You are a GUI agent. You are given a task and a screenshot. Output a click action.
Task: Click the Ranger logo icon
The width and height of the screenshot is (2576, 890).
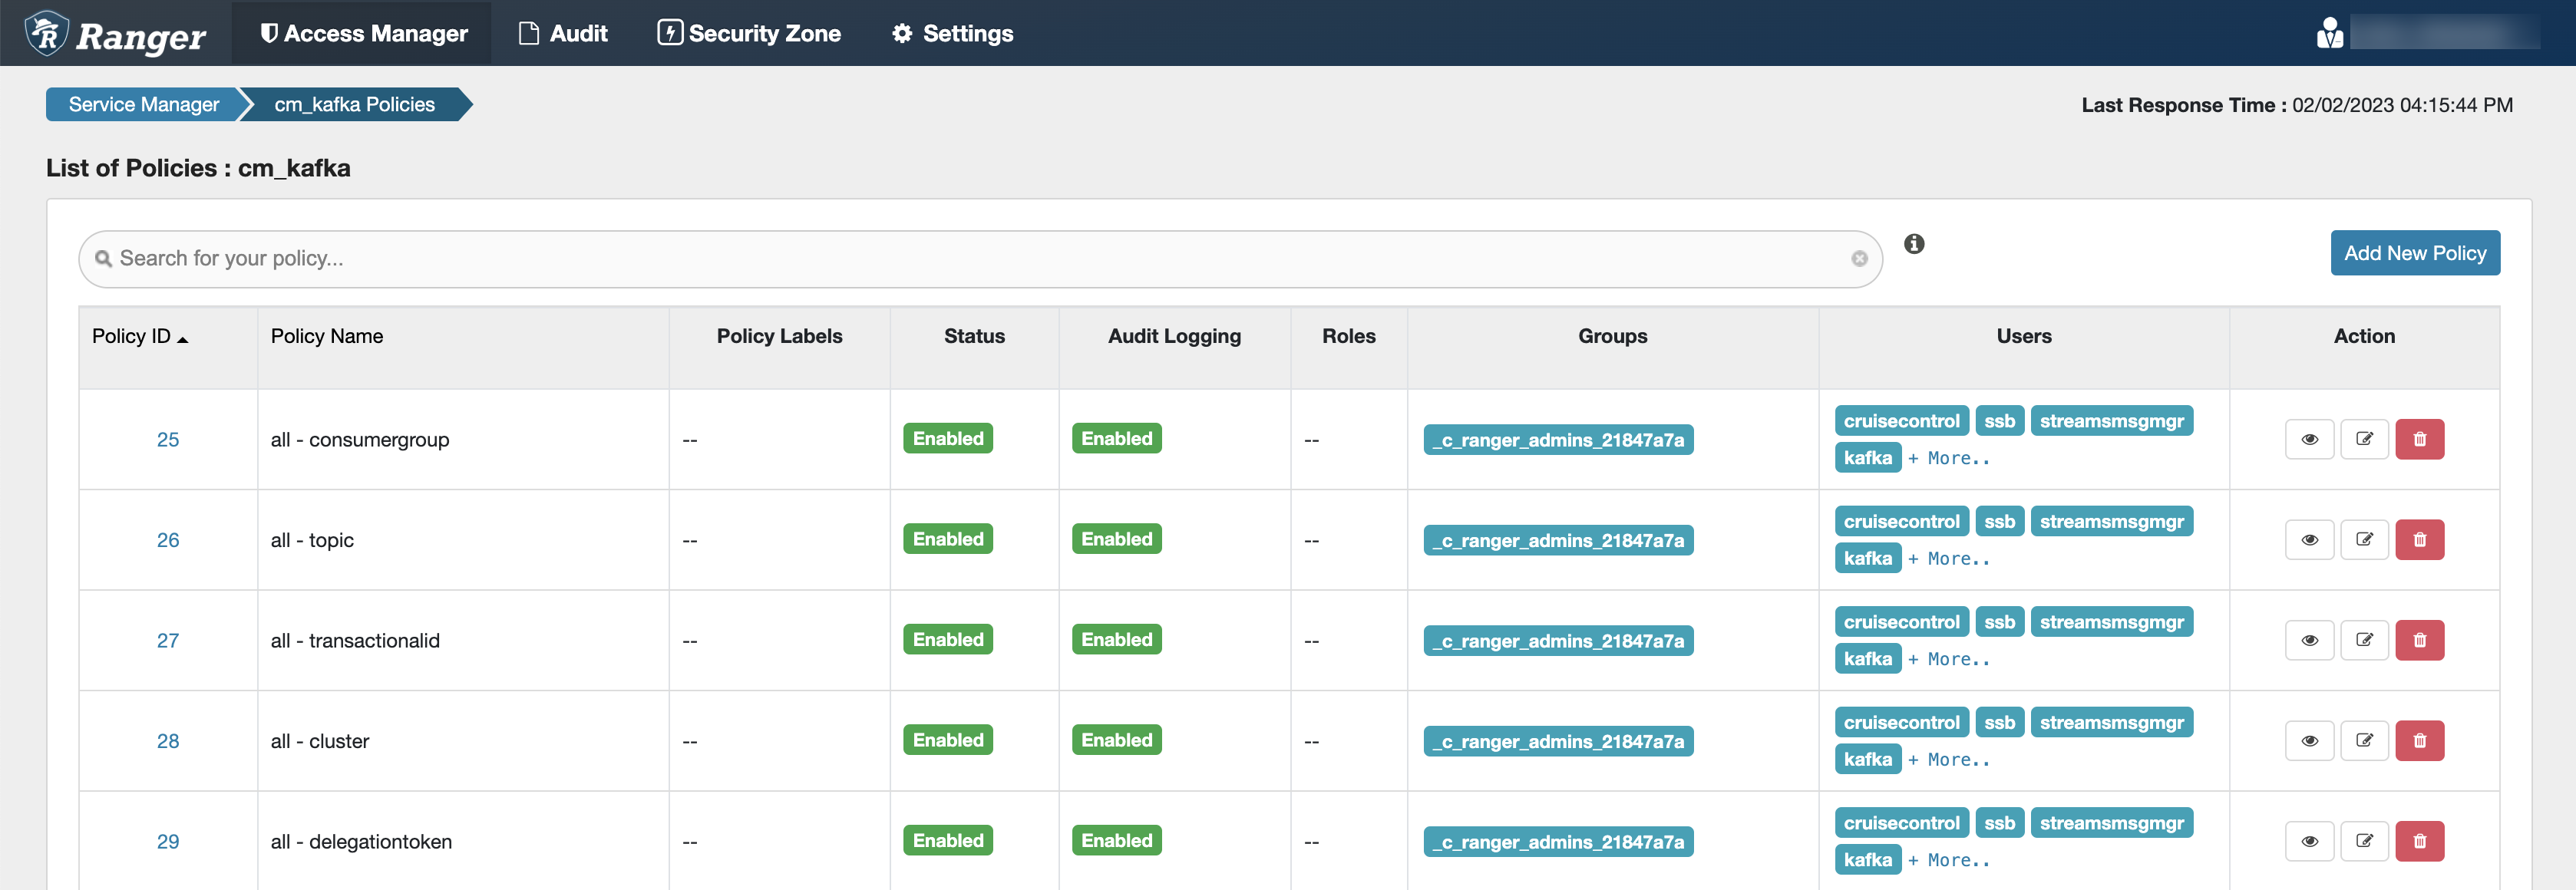47,33
